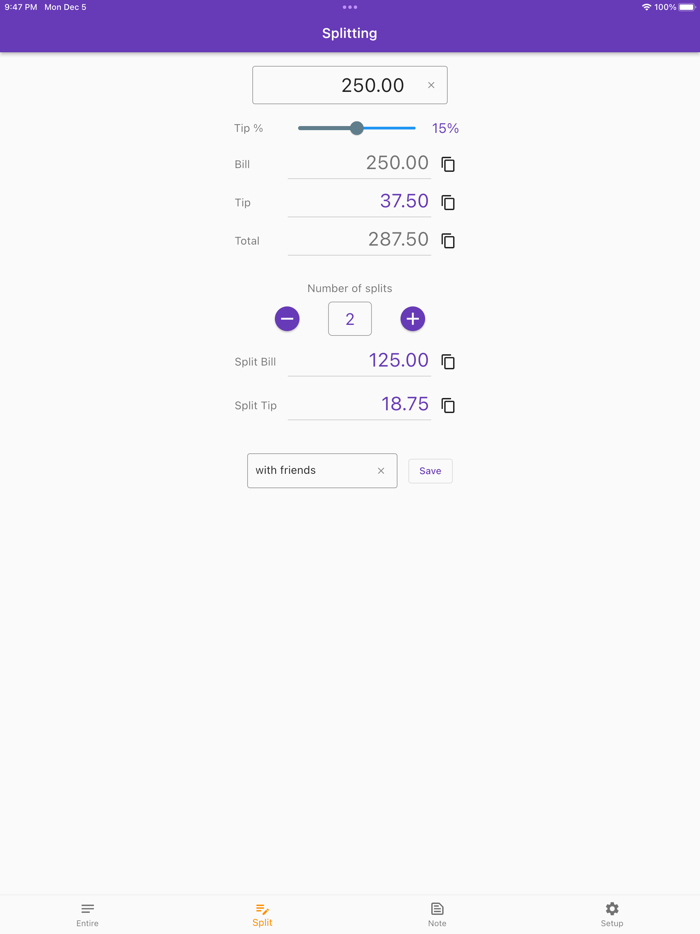Tap the ellipsis indicator above the Splitting title
The image size is (700, 934).
(349, 8)
